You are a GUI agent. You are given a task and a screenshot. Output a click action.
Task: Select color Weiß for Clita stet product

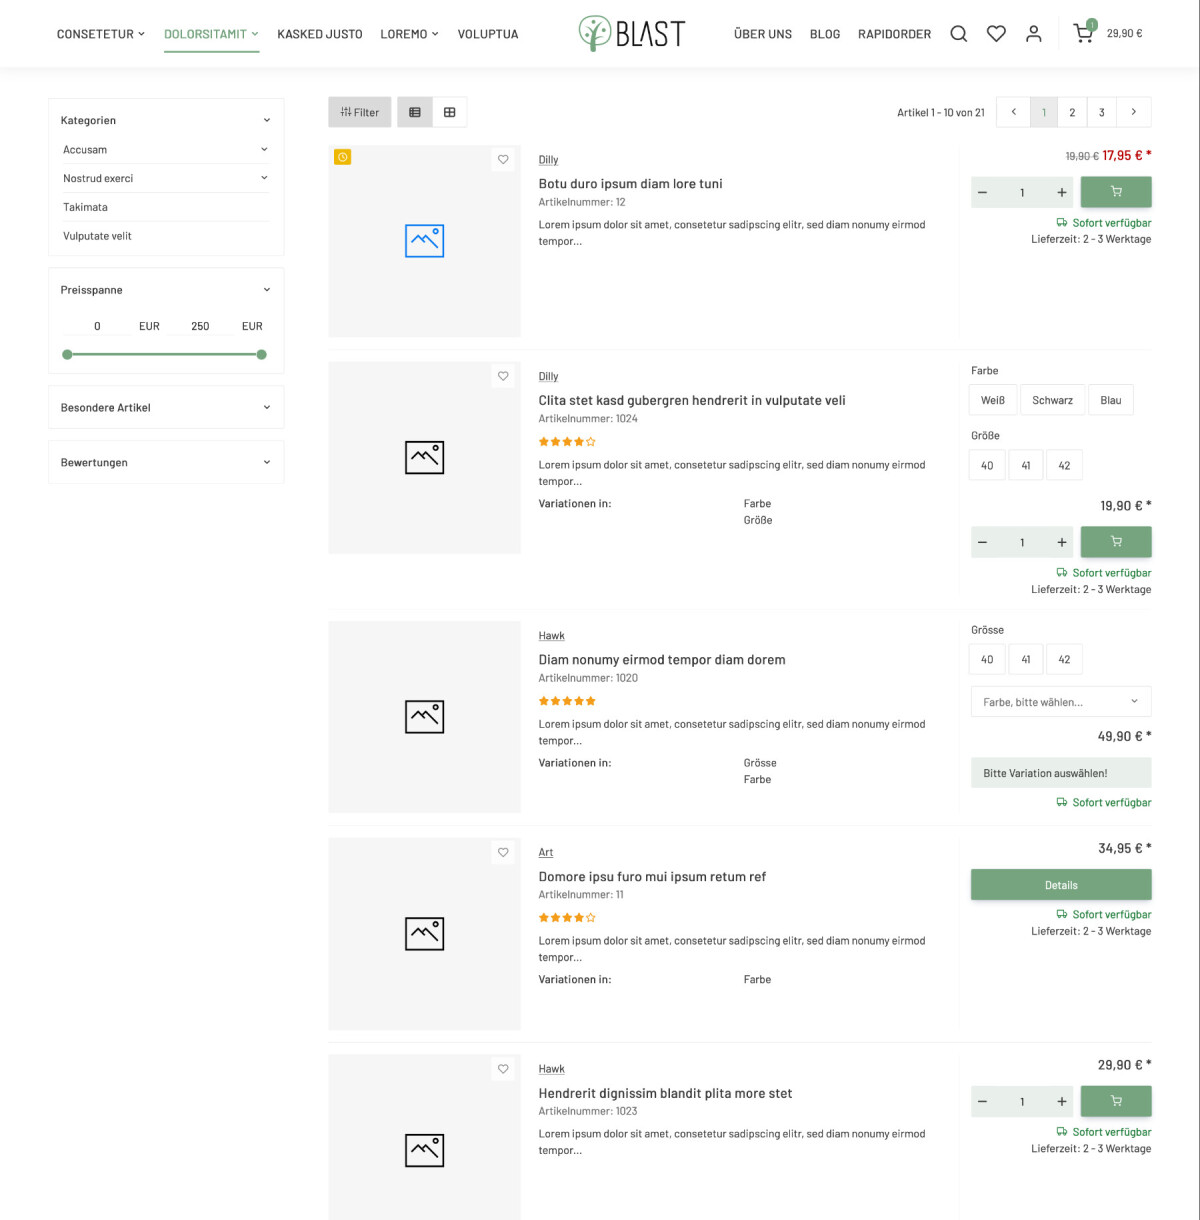coord(993,400)
